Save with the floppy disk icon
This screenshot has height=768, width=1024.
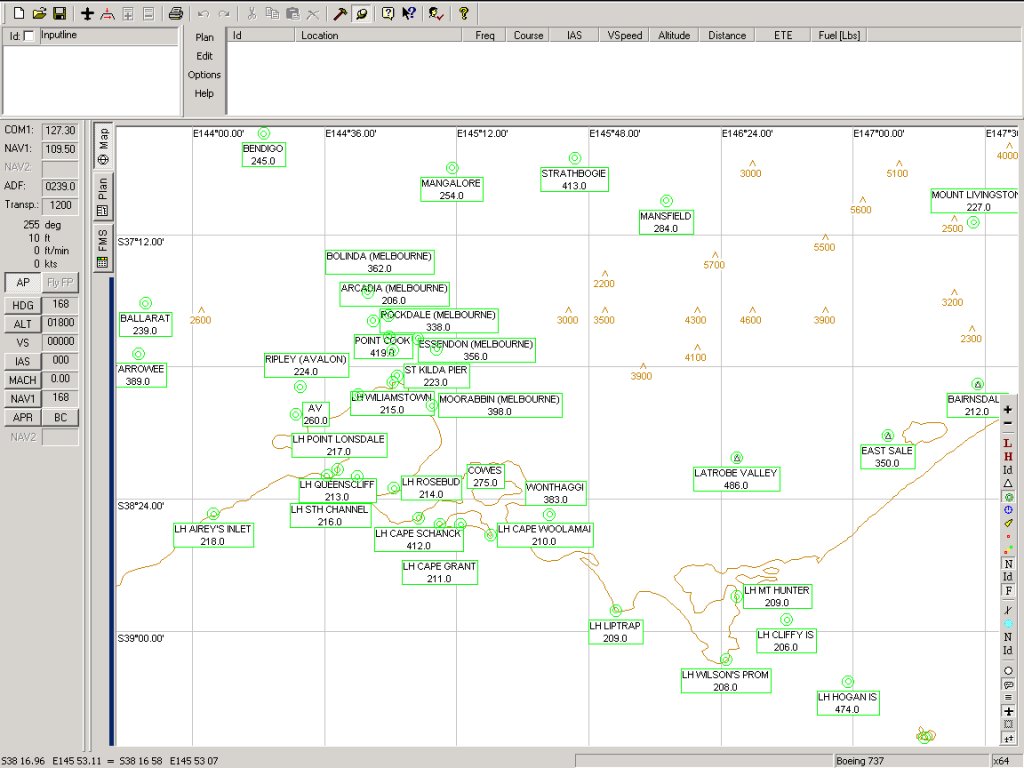click(59, 13)
